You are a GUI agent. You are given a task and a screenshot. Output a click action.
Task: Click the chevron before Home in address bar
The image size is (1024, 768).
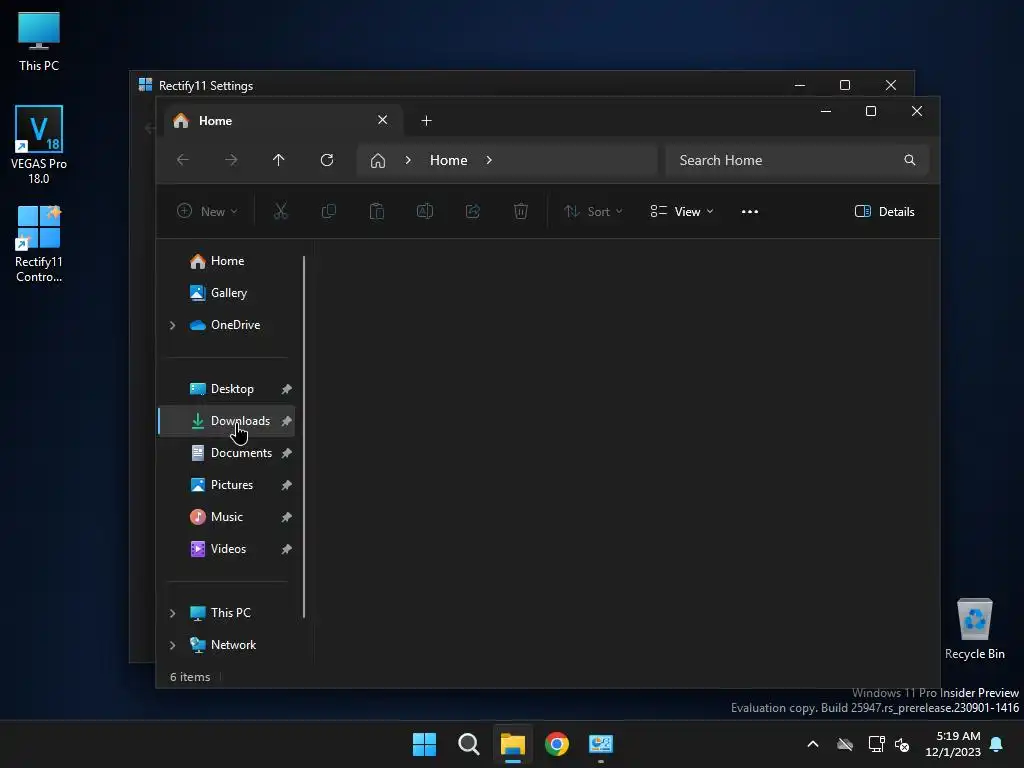(408, 160)
